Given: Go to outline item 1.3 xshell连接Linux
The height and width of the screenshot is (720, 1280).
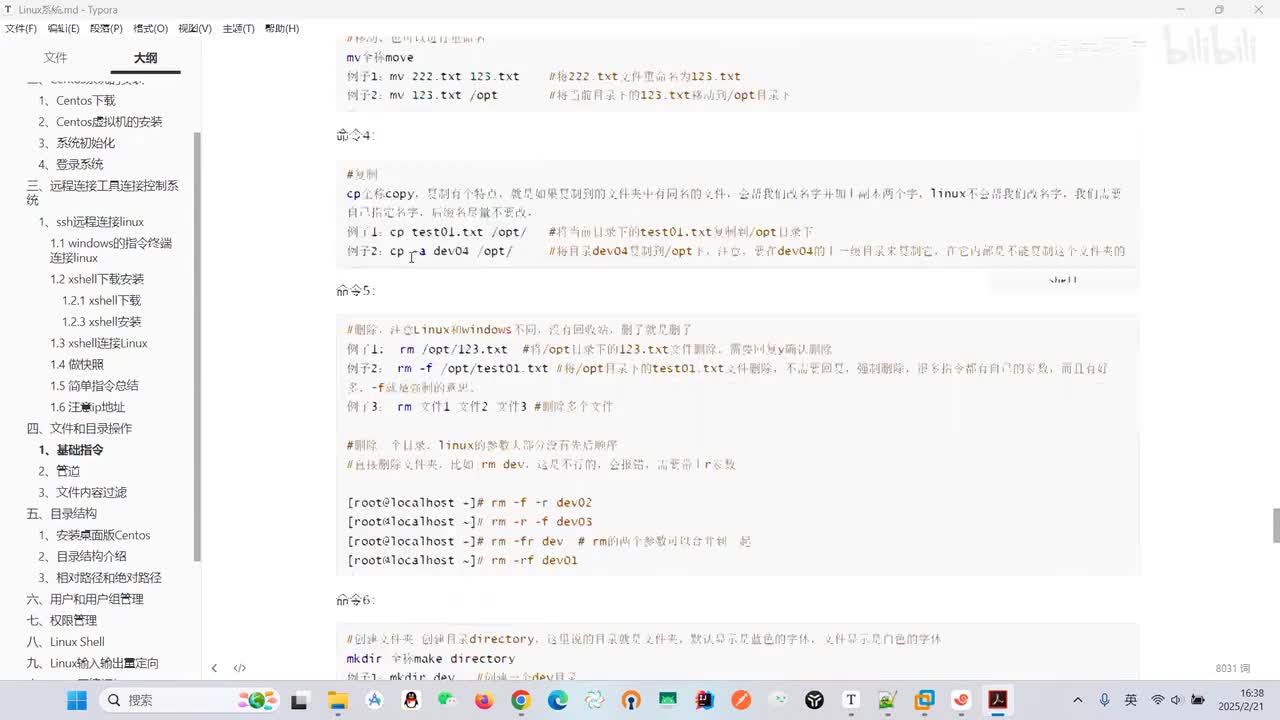Looking at the screenshot, I should click(99, 343).
